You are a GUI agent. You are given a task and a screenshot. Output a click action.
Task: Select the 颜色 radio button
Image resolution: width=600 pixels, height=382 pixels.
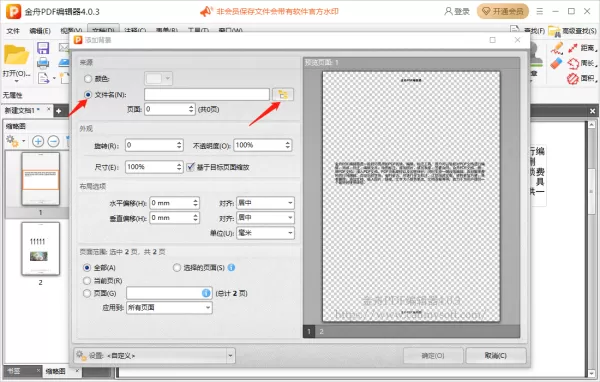88,78
